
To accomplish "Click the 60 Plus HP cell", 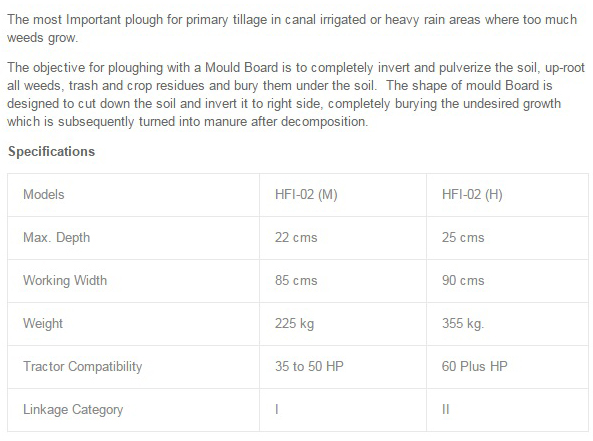I will 474,366.
